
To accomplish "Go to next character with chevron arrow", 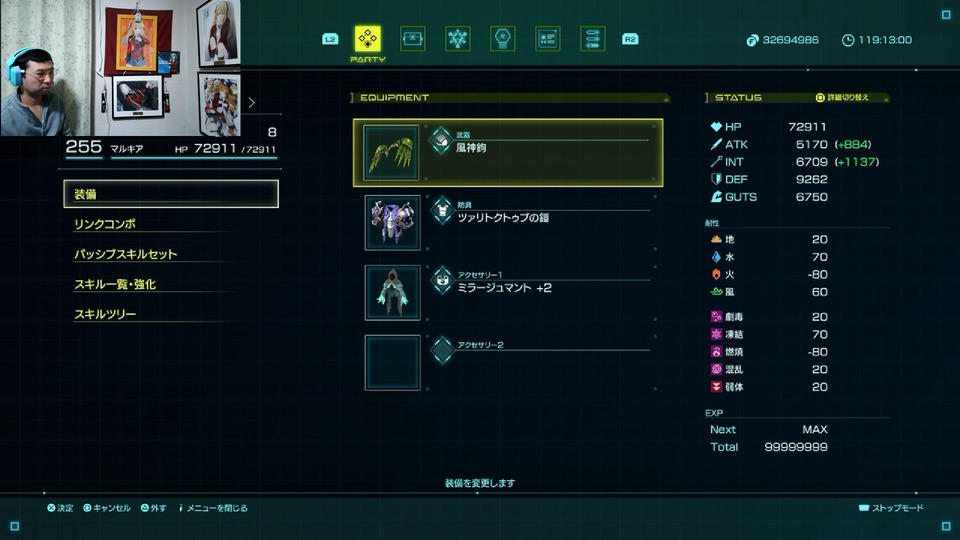I will 252,103.
